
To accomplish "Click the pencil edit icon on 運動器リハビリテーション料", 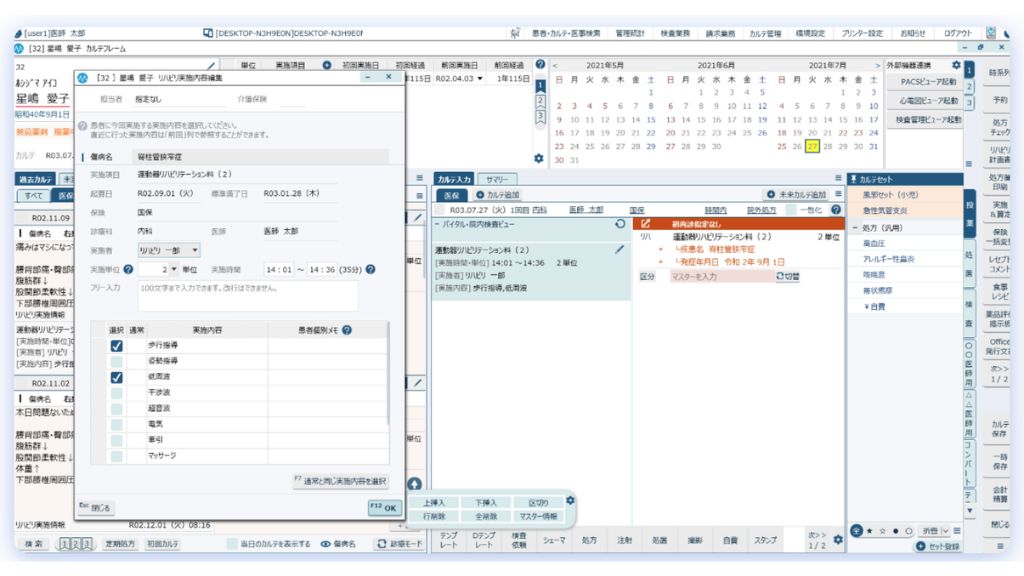I will point(619,249).
